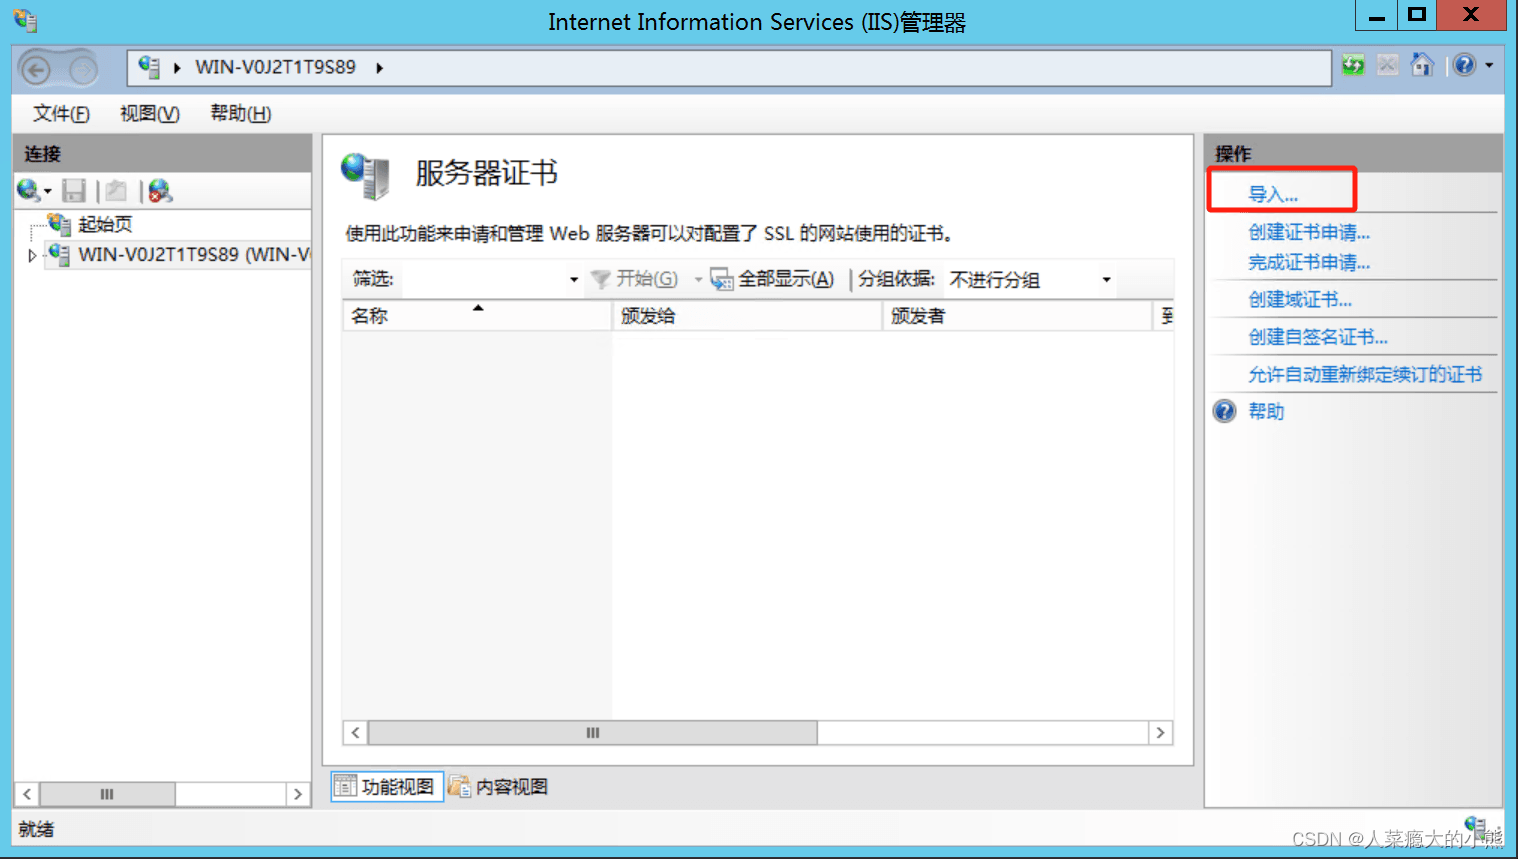Open the 文件(F) menu

click(x=61, y=113)
